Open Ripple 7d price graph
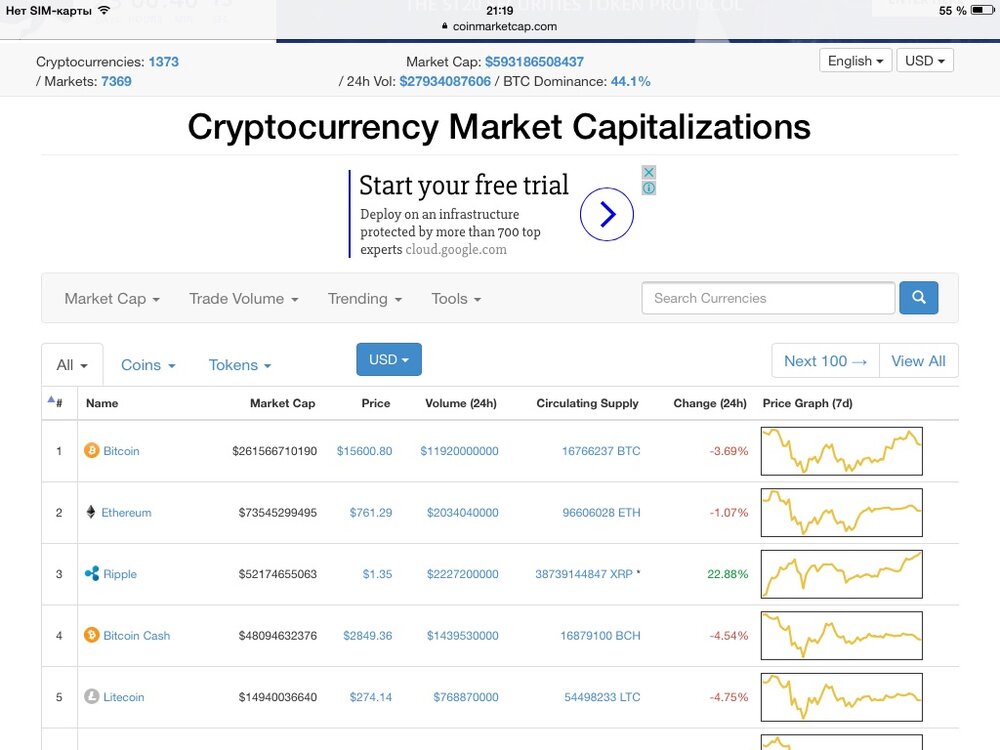The image size is (1000, 750). pyautogui.click(x=841, y=574)
